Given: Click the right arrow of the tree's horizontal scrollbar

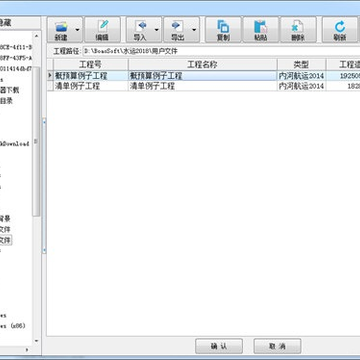Looking at the screenshot, I should point(27,350).
